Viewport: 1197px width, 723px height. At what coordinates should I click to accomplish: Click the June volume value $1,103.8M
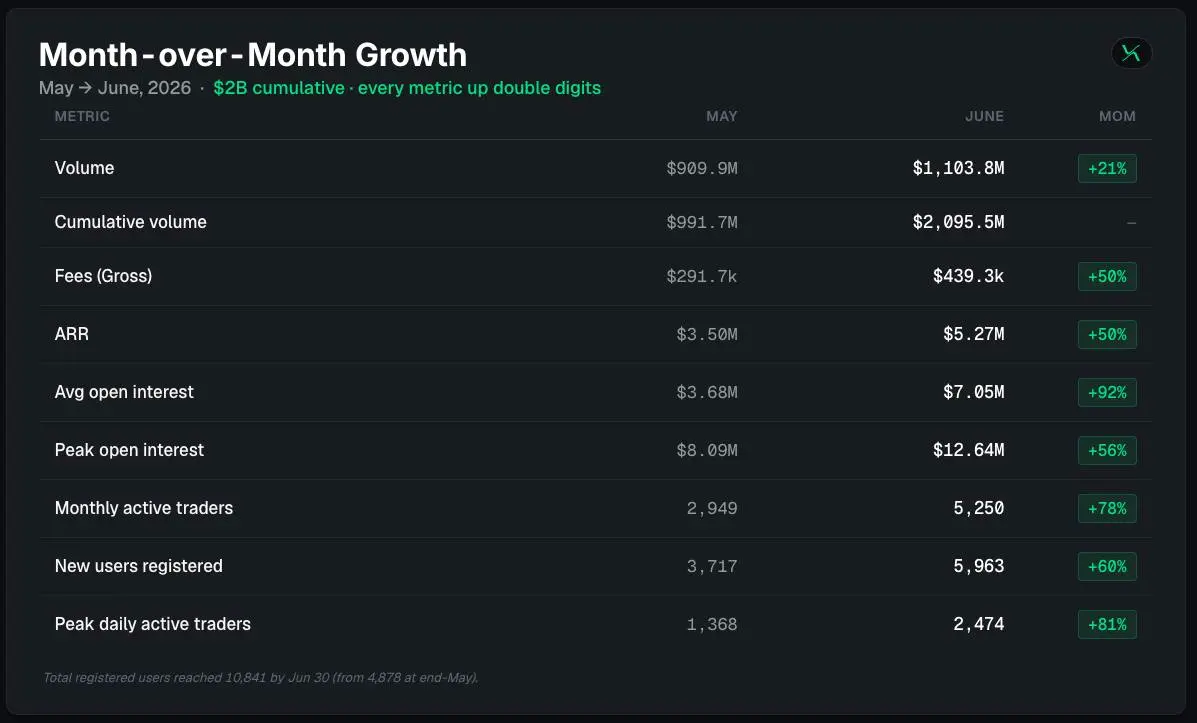958,168
